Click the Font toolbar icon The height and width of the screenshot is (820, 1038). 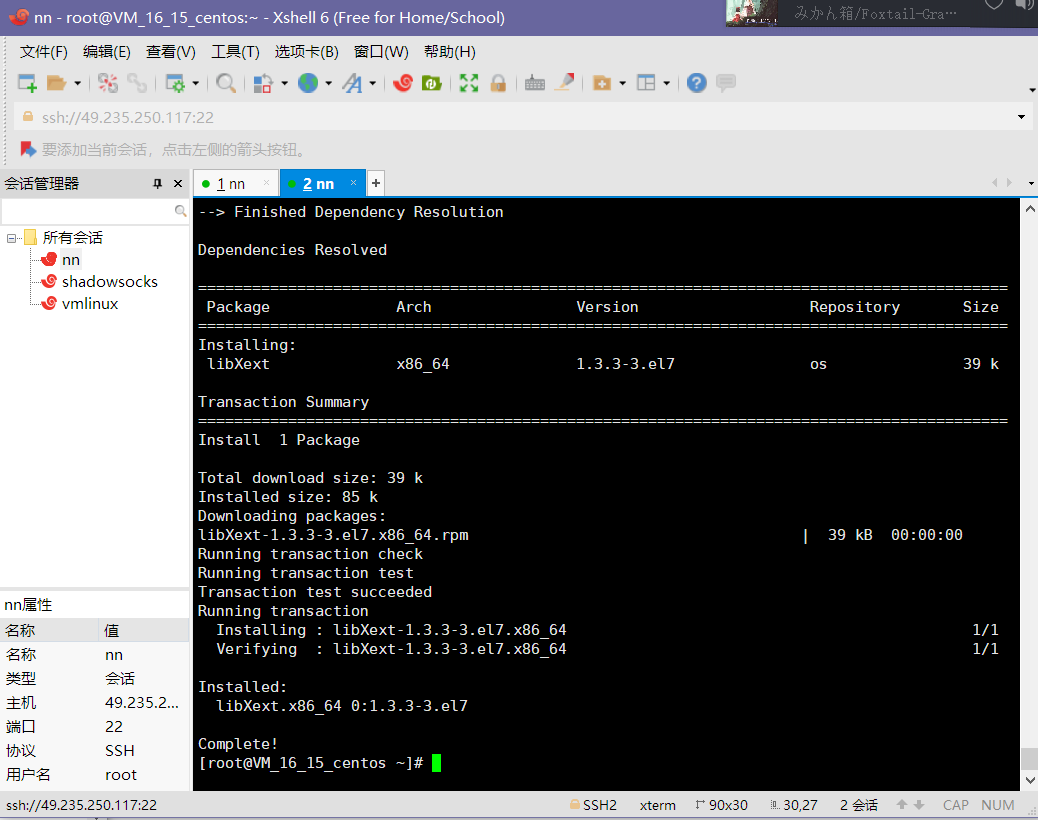(352, 83)
